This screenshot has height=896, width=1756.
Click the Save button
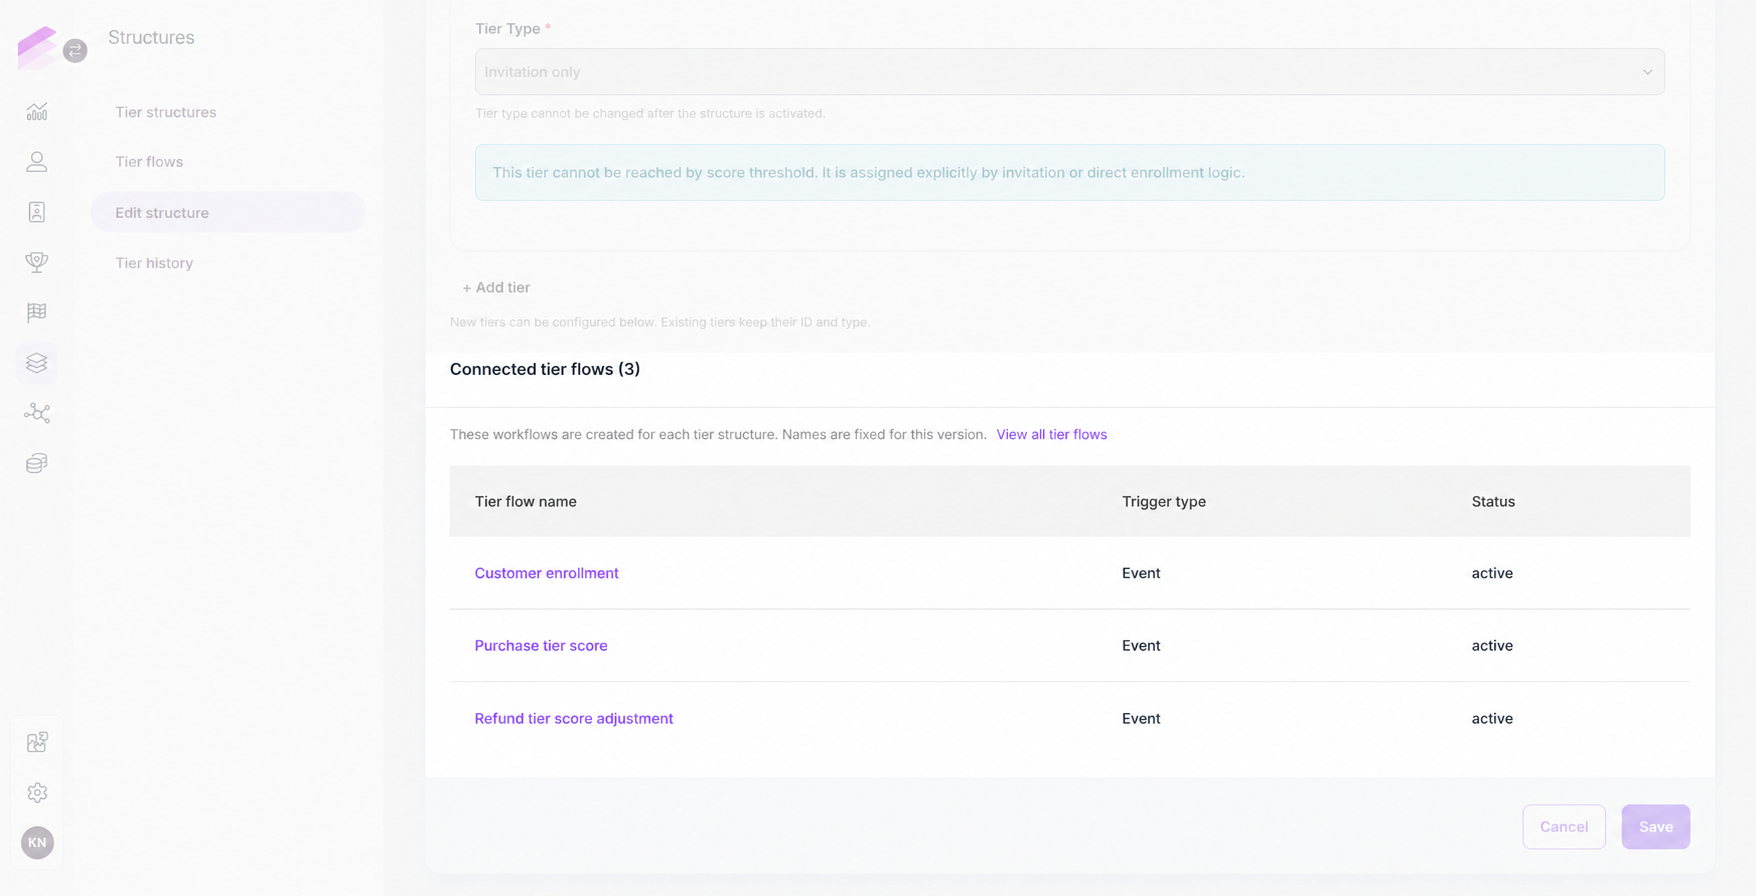click(x=1655, y=827)
